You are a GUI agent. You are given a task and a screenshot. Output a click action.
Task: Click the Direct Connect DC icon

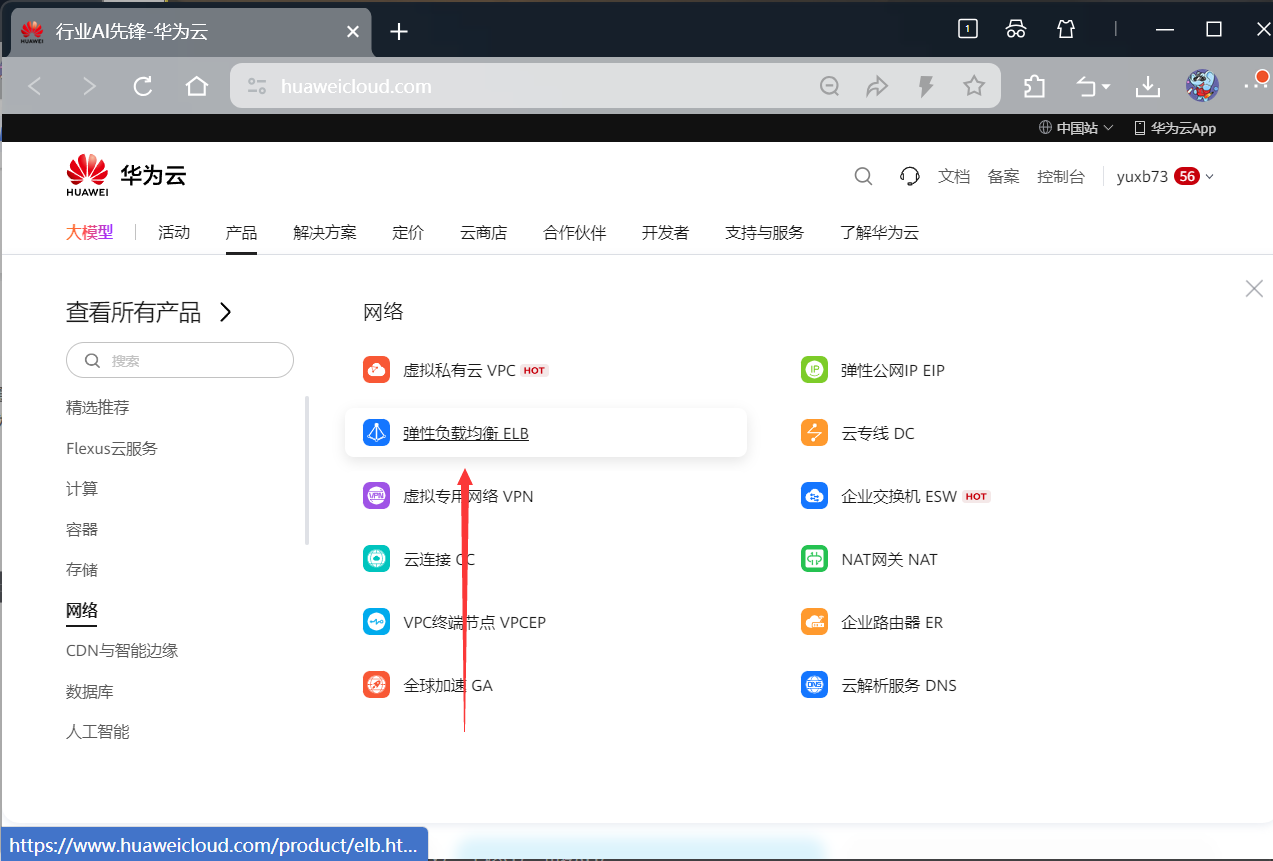click(815, 433)
